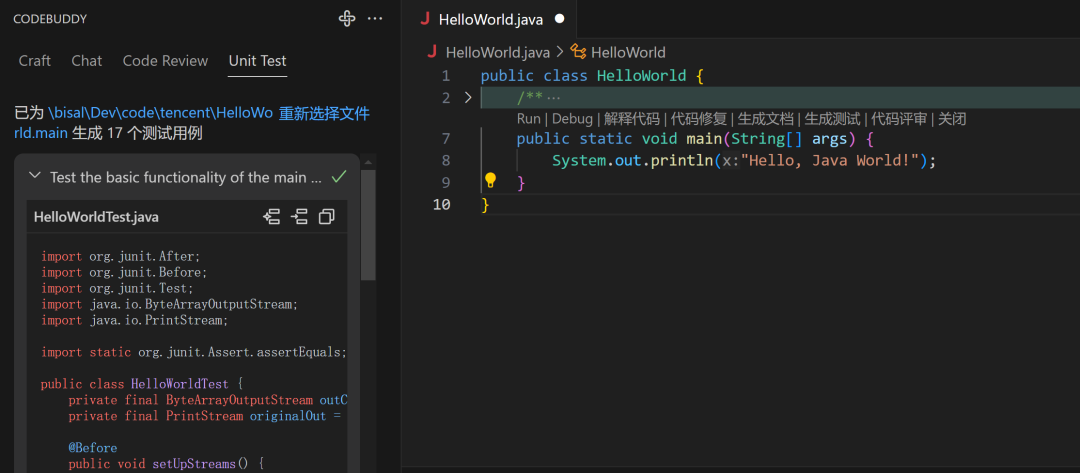Click the HelloWorld.java breadcrumb

(x=498, y=52)
